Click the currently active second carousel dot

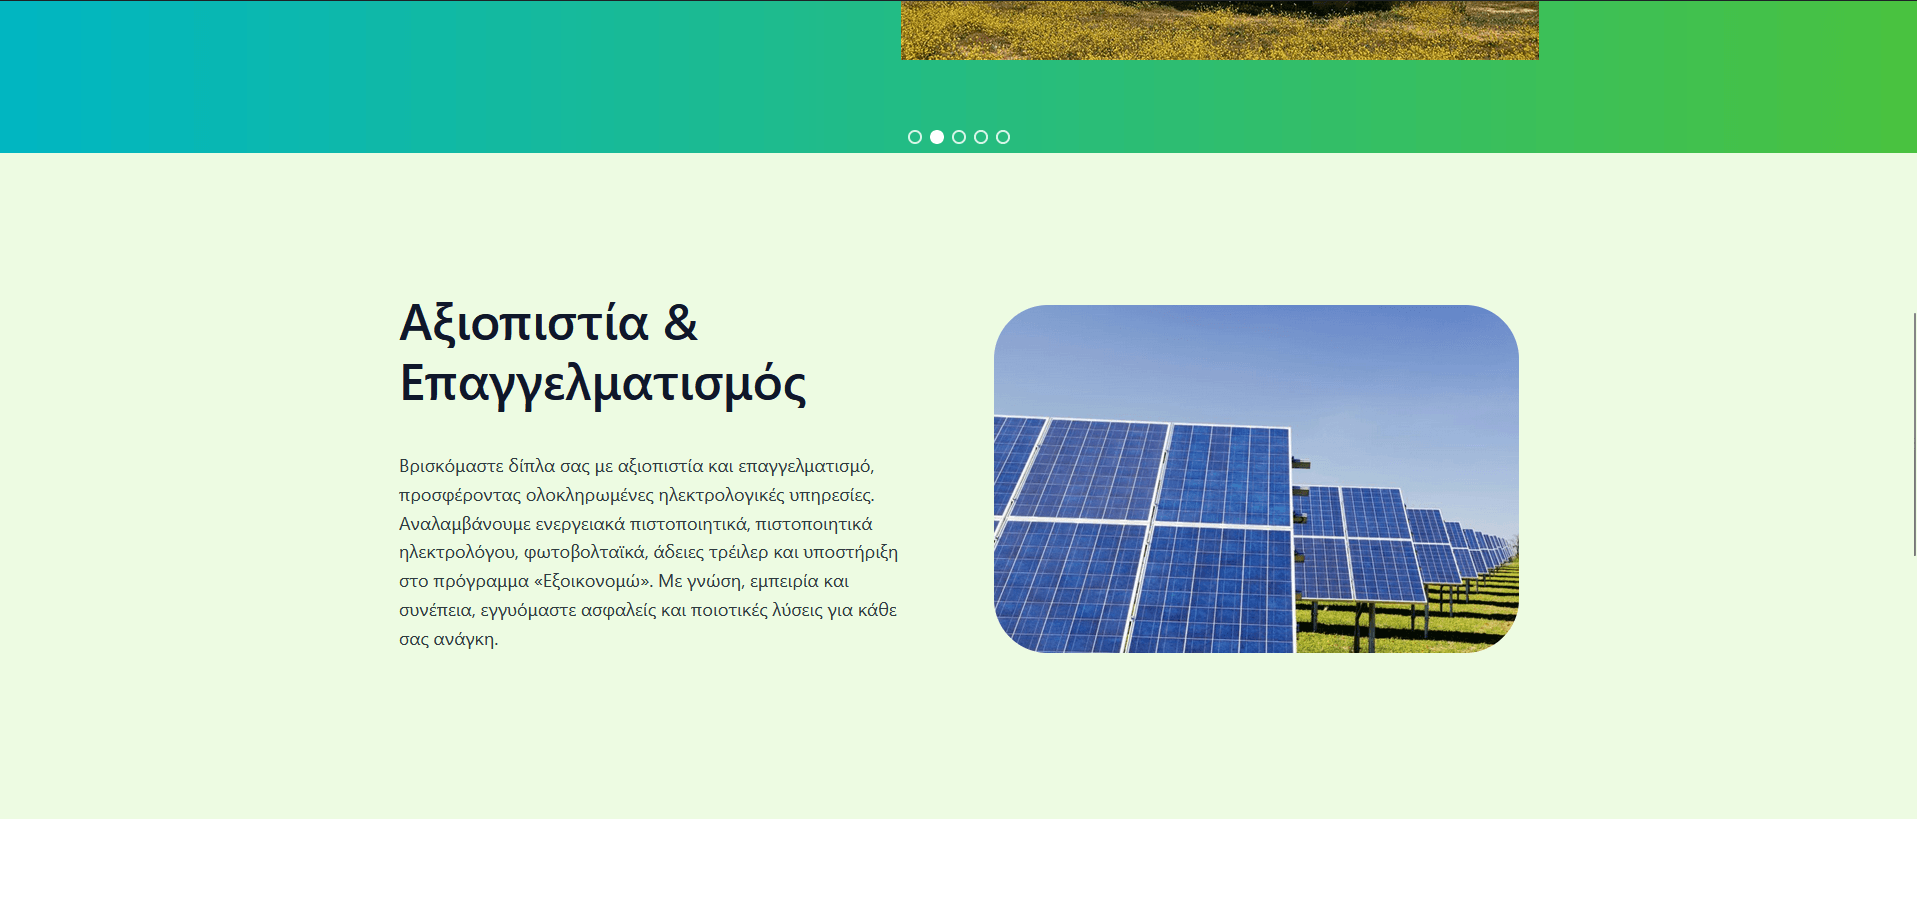(x=936, y=136)
